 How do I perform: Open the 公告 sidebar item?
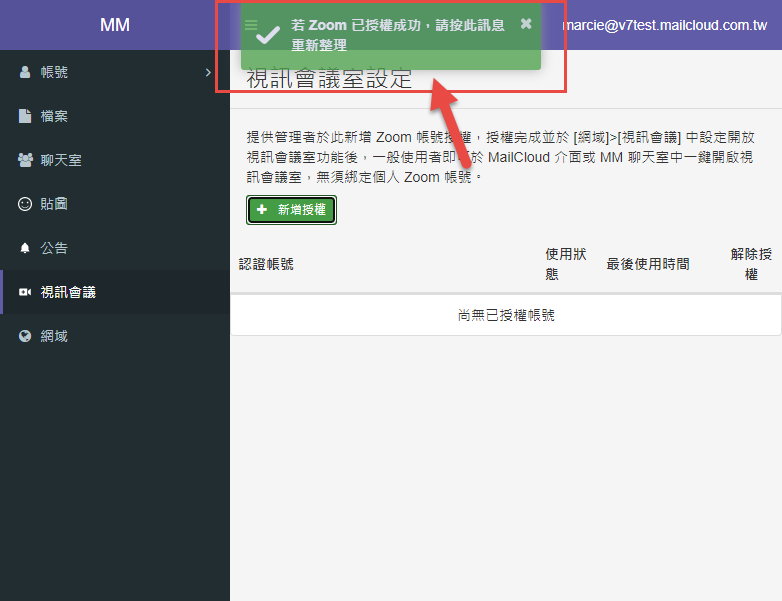[115, 248]
